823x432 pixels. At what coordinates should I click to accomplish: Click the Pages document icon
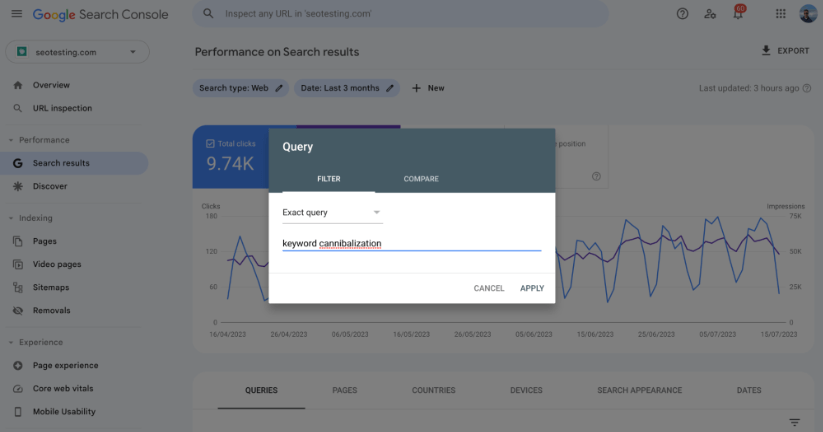pyautogui.click(x=18, y=241)
